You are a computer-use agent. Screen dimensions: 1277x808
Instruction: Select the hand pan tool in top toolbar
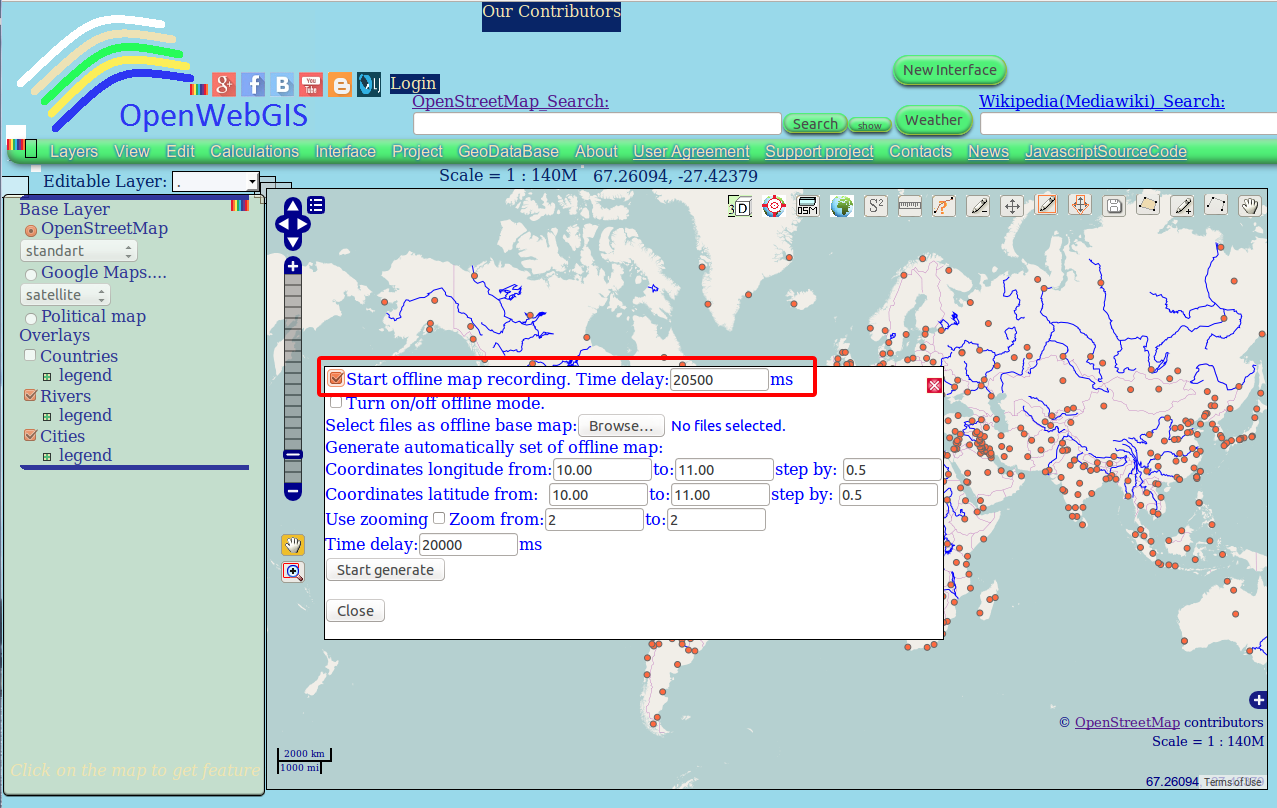tap(1250, 206)
